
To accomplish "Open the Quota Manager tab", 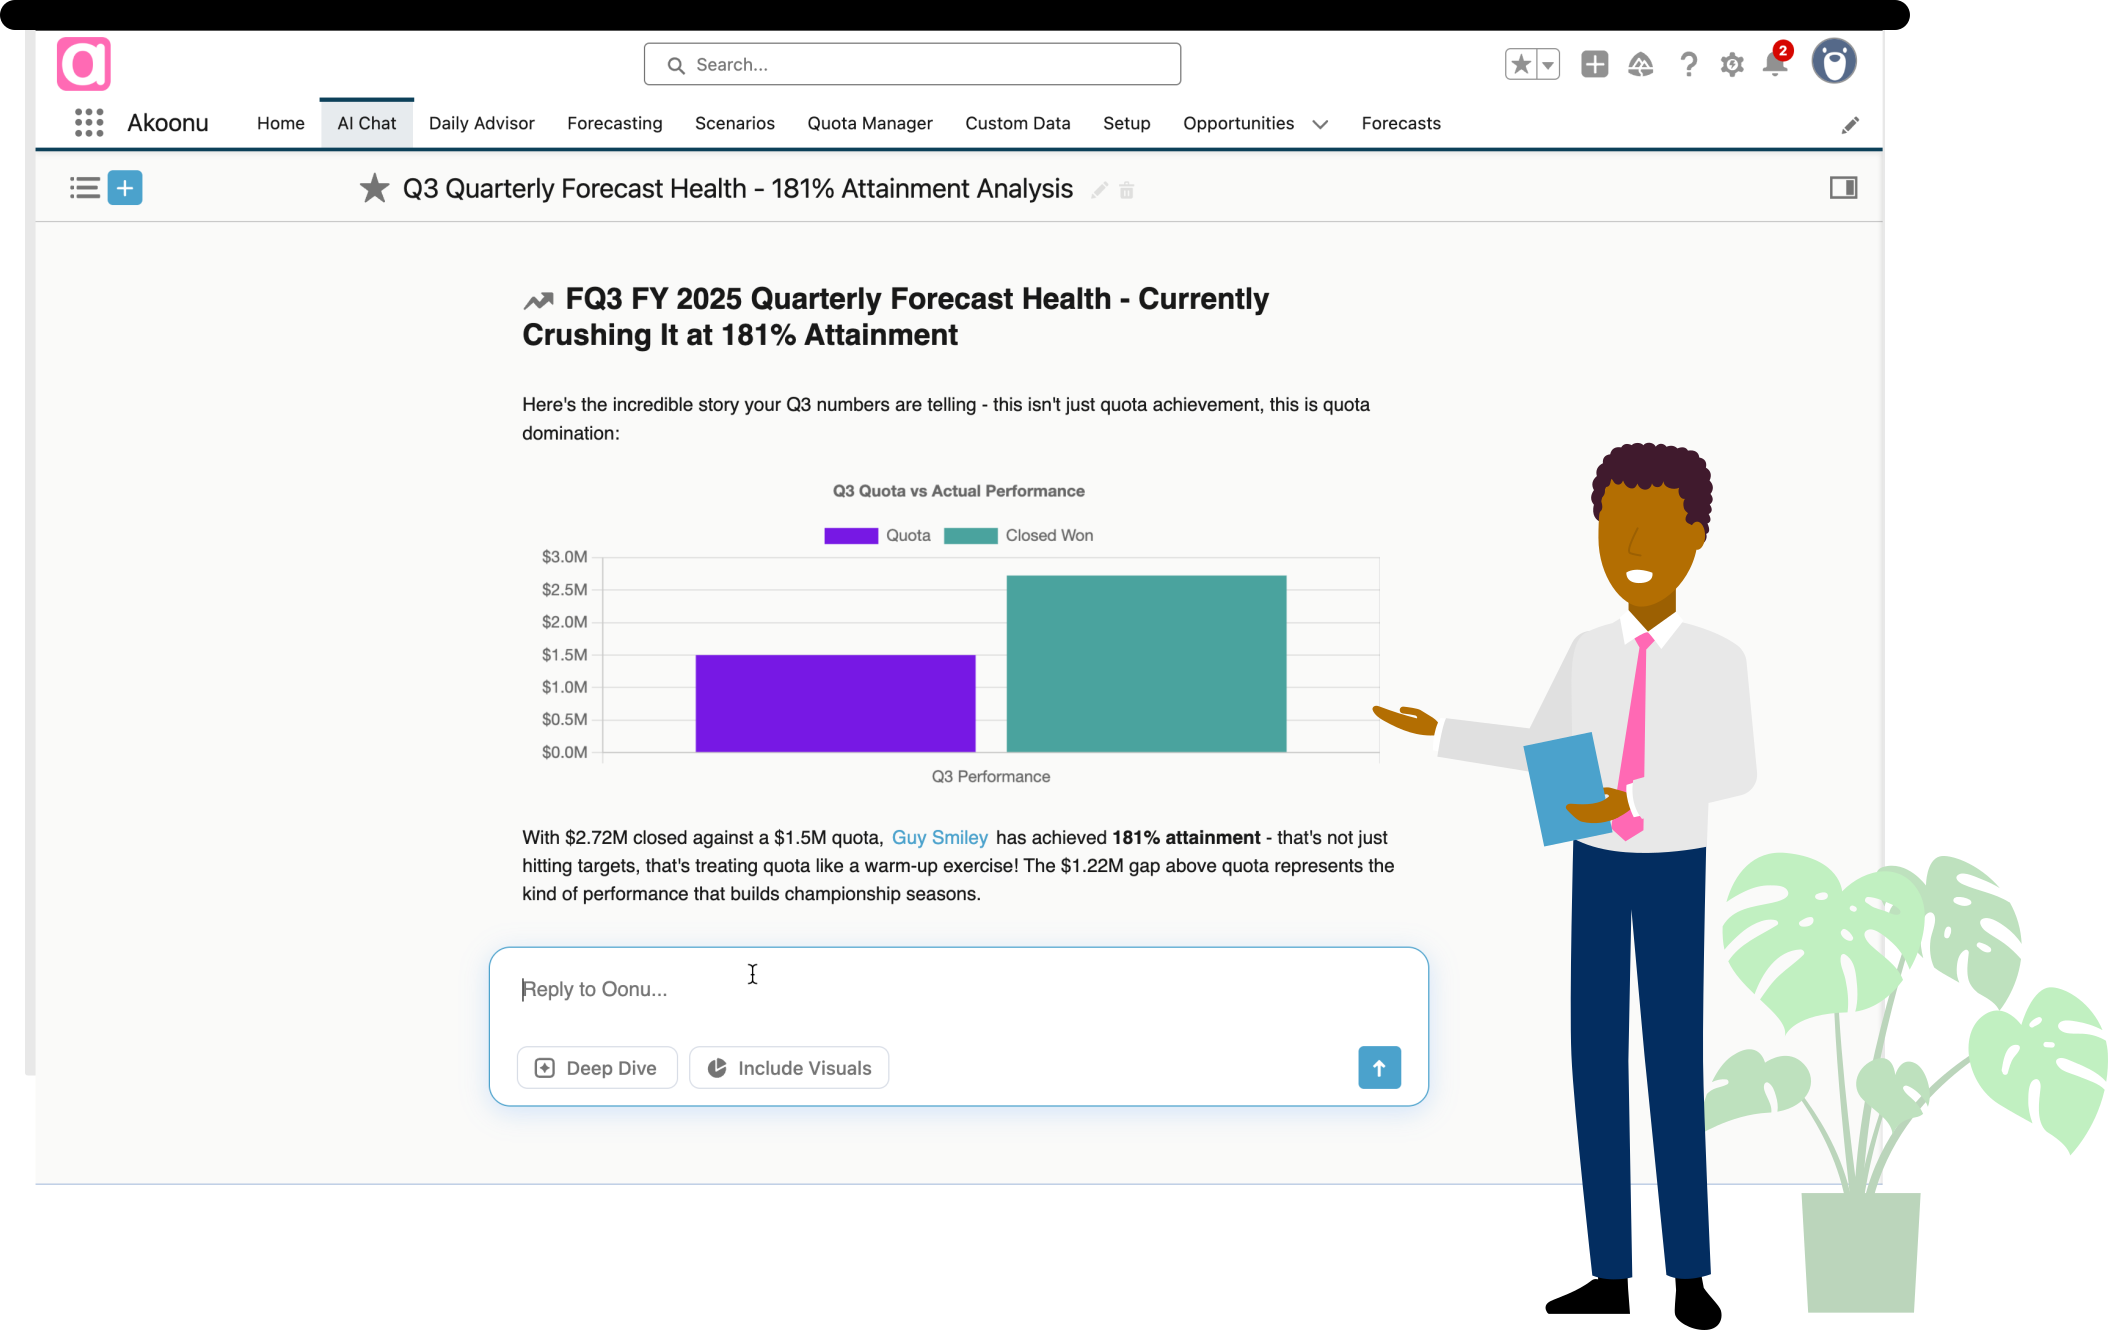I will point(869,123).
